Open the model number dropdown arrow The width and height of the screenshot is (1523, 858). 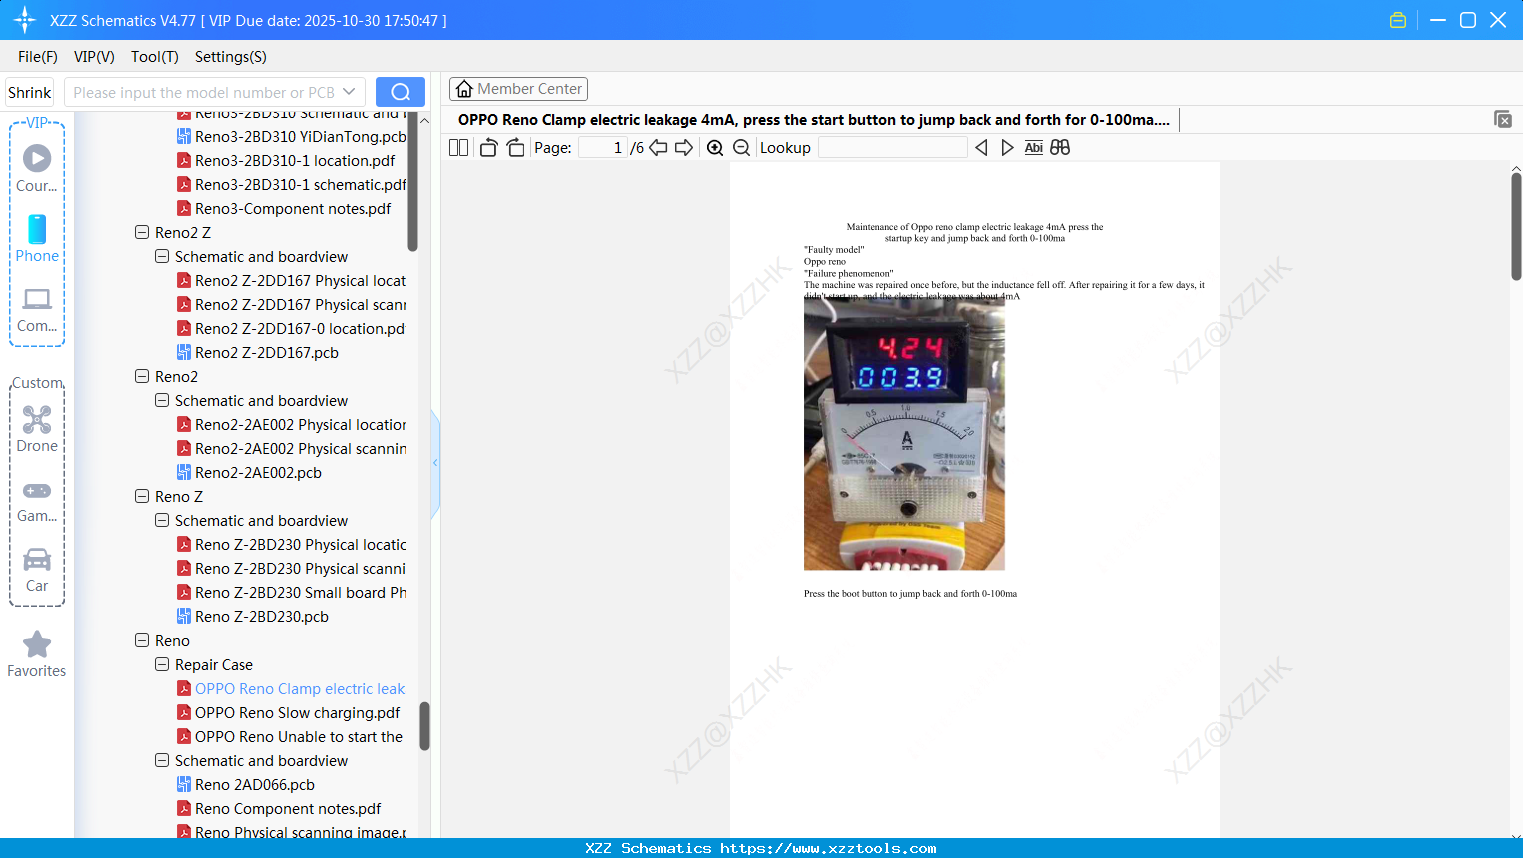pos(349,92)
